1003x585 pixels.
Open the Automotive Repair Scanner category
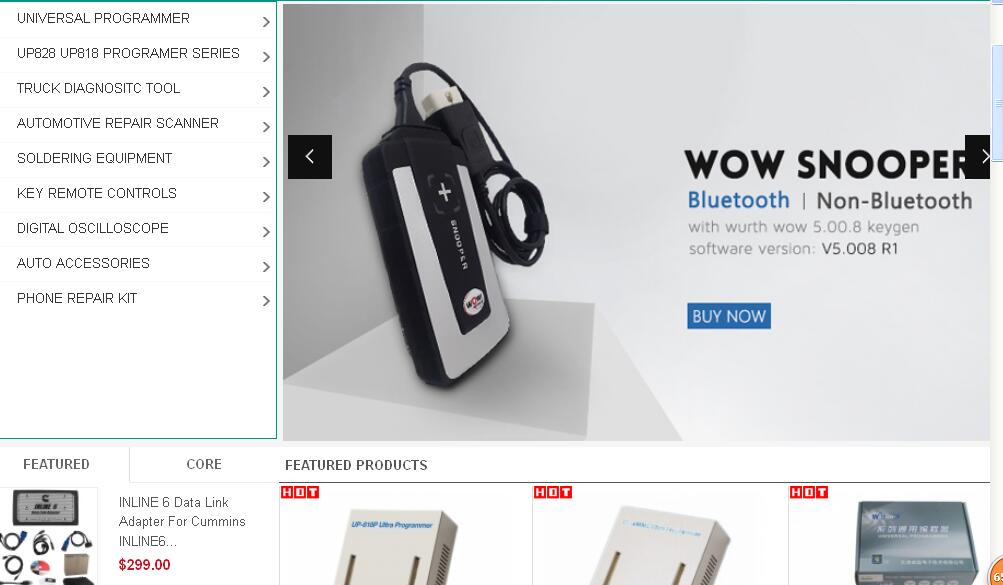pos(118,123)
